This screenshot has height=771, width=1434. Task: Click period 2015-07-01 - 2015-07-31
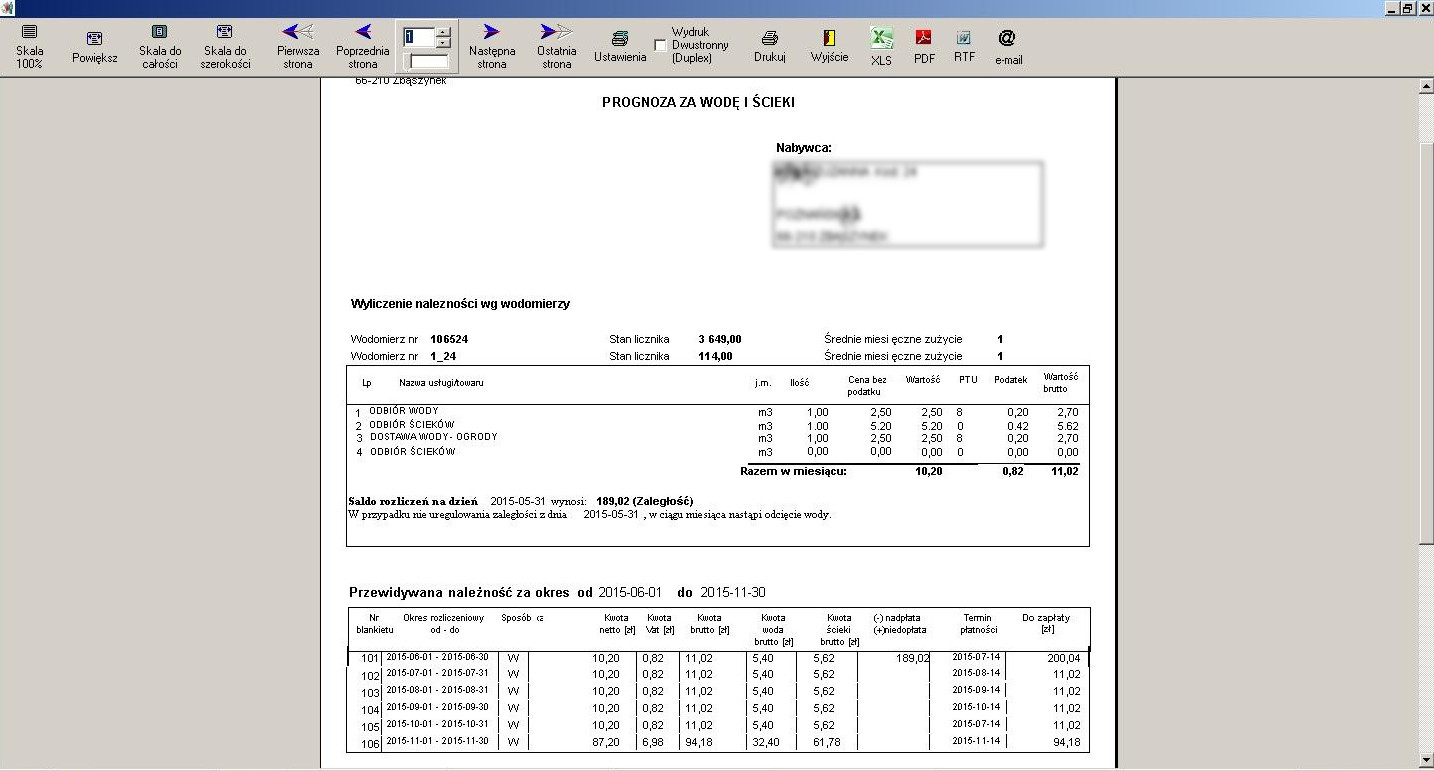coord(437,674)
